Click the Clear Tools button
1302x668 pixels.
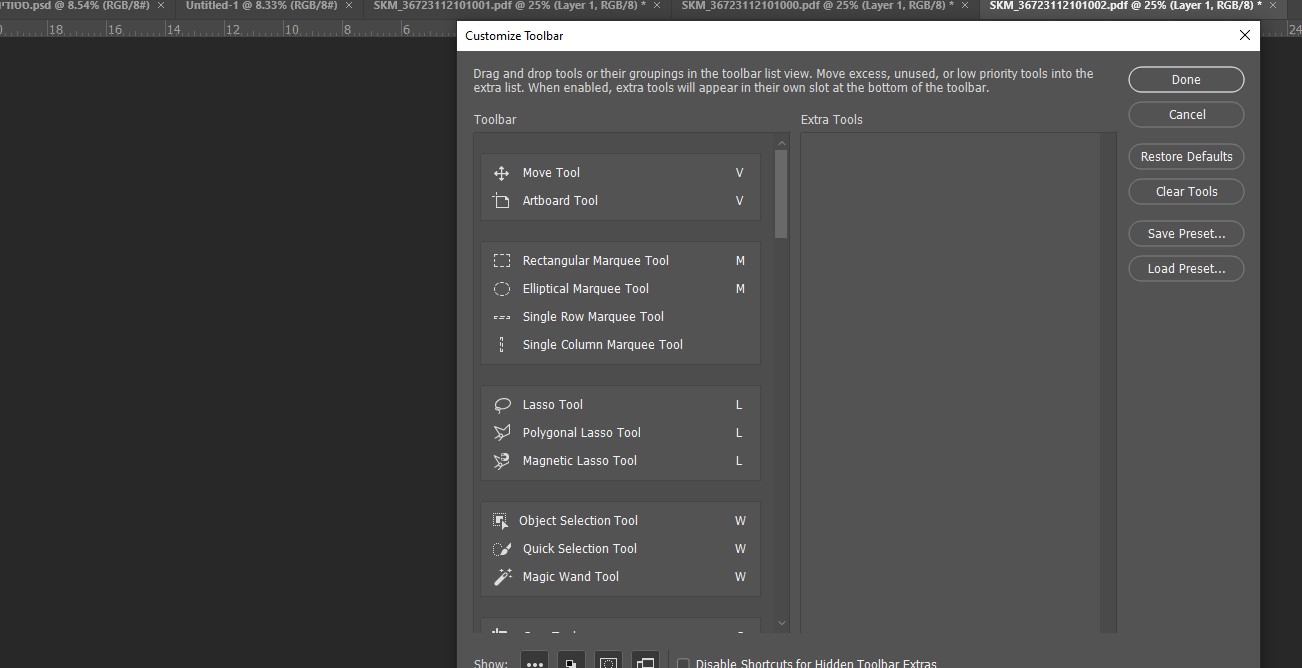pyautogui.click(x=1186, y=192)
